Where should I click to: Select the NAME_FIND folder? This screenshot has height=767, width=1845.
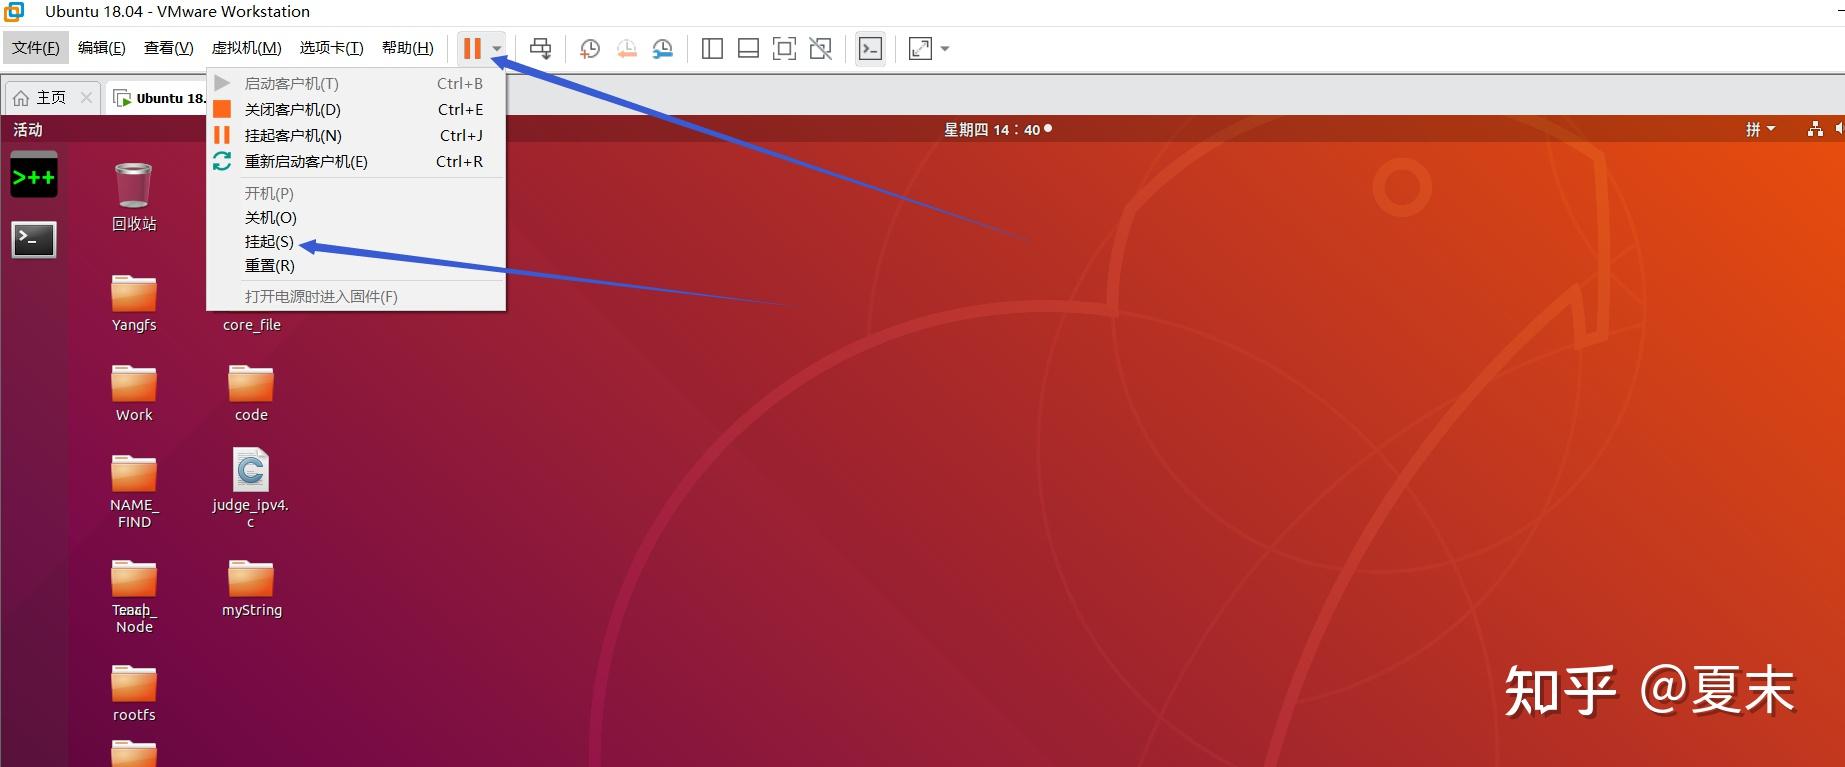click(x=134, y=491)
